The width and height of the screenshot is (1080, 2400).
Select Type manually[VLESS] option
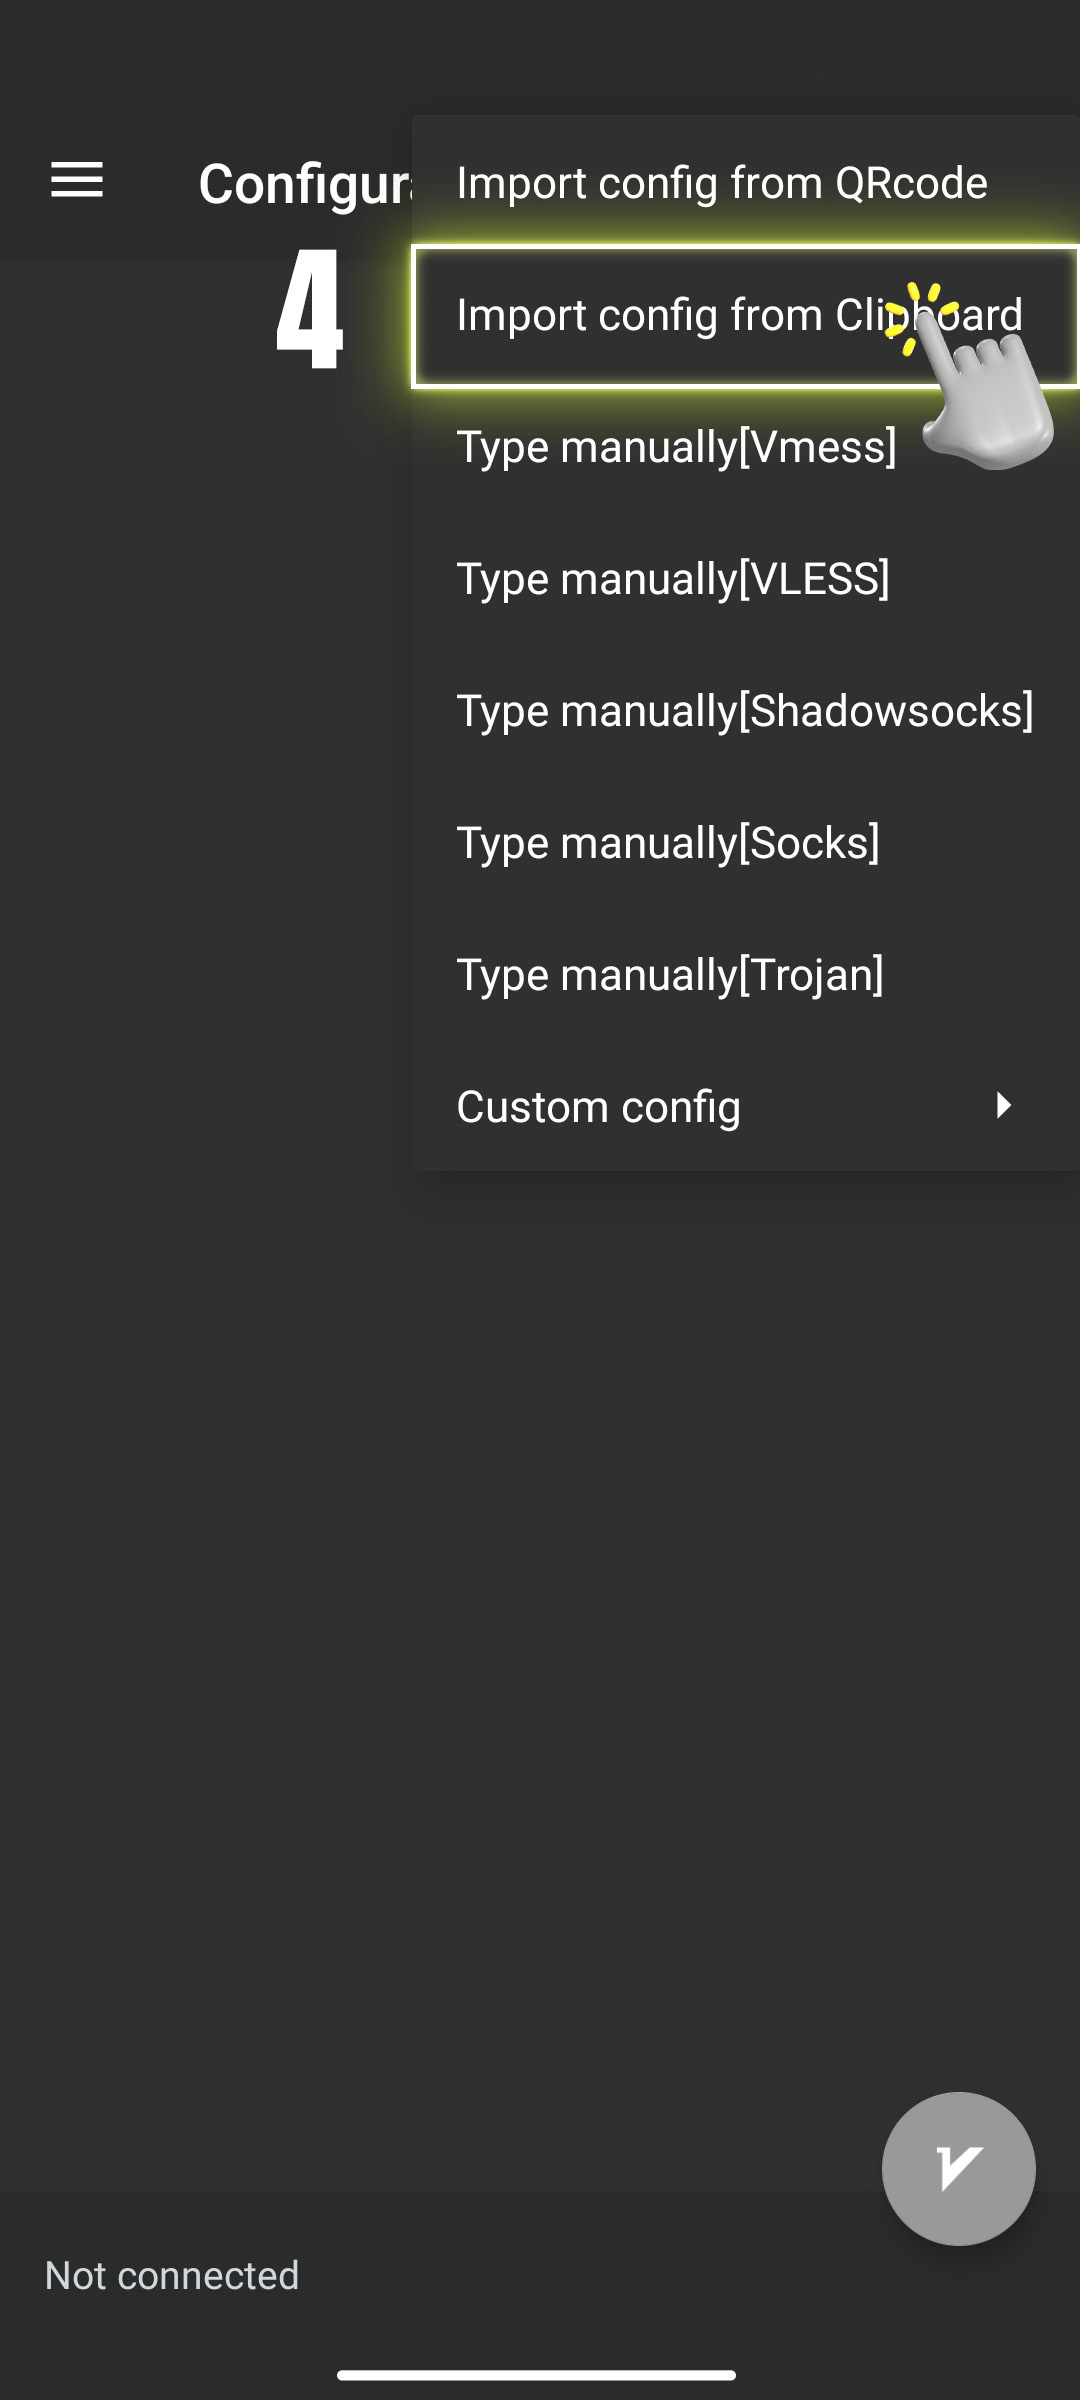[x=746, y=579]
